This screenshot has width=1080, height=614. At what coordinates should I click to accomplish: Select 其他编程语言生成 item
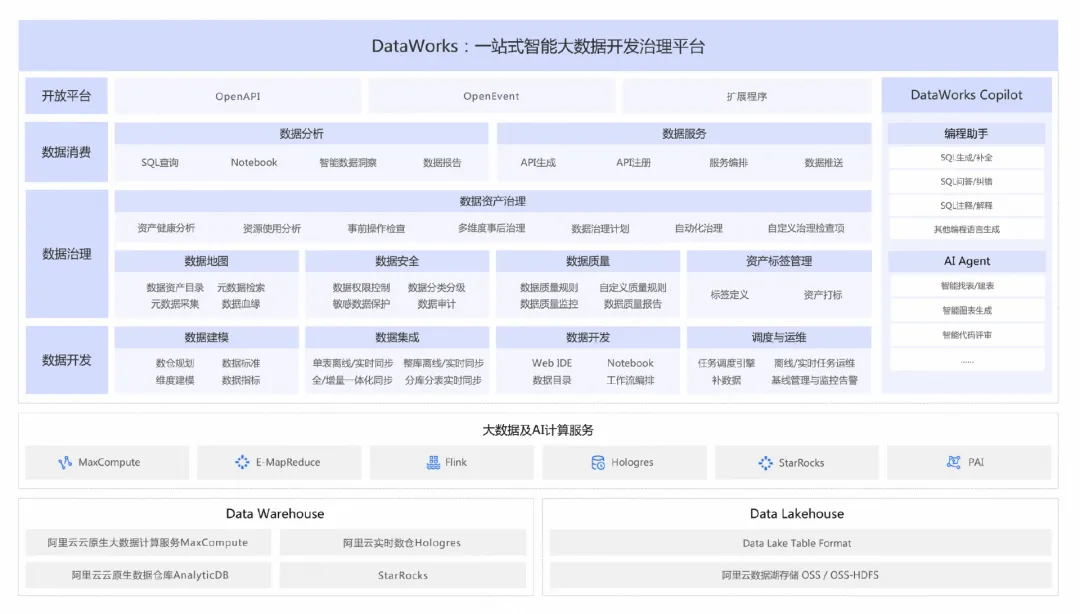[966, 229]
